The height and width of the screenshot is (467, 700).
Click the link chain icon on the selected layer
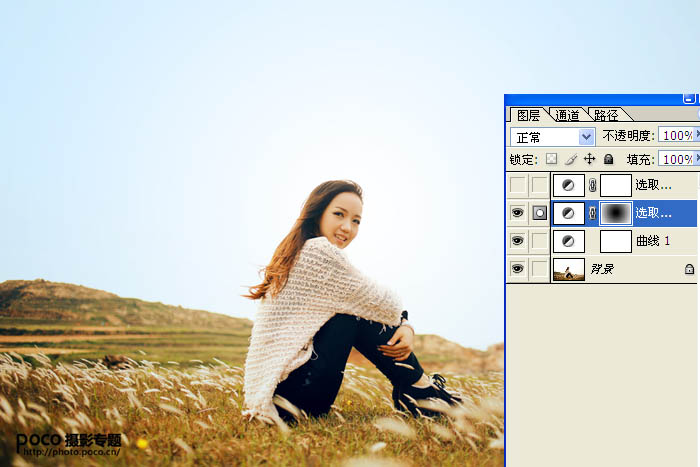[x=592, y=213]
